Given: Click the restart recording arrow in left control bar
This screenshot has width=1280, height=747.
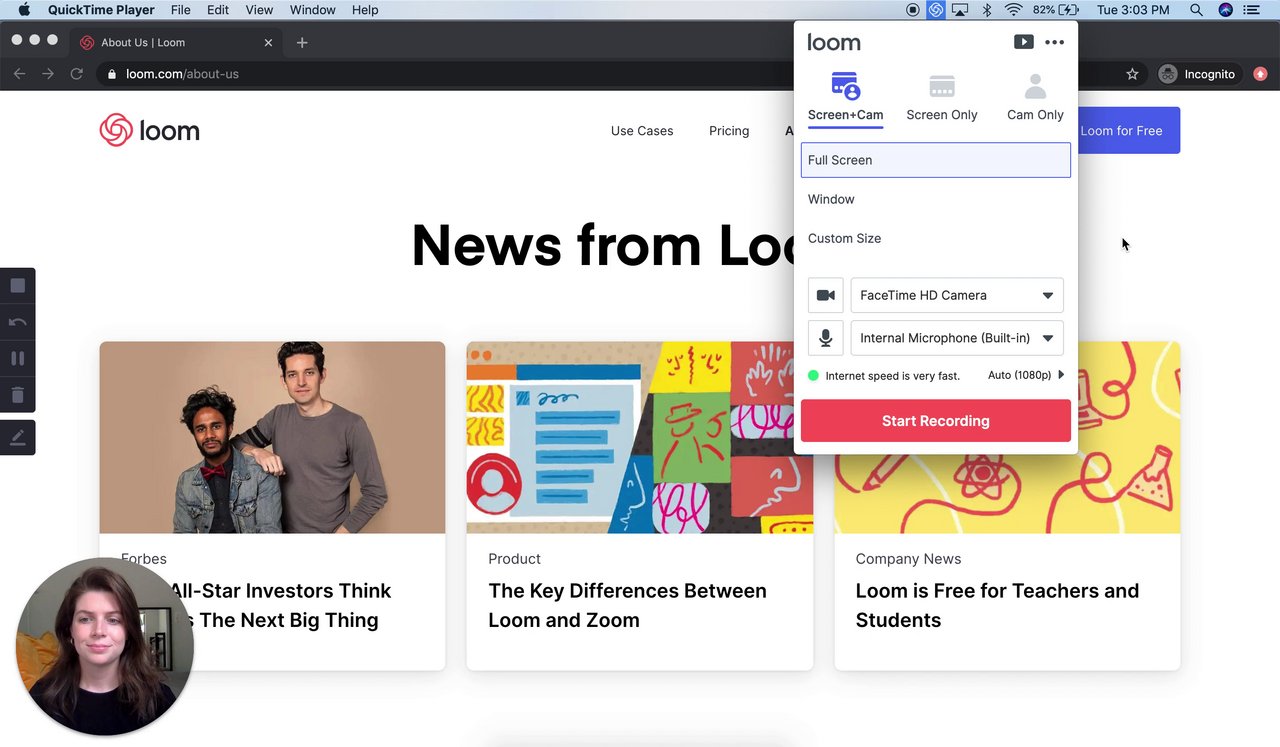Looking at the screenshot, I should coord(17,322).
